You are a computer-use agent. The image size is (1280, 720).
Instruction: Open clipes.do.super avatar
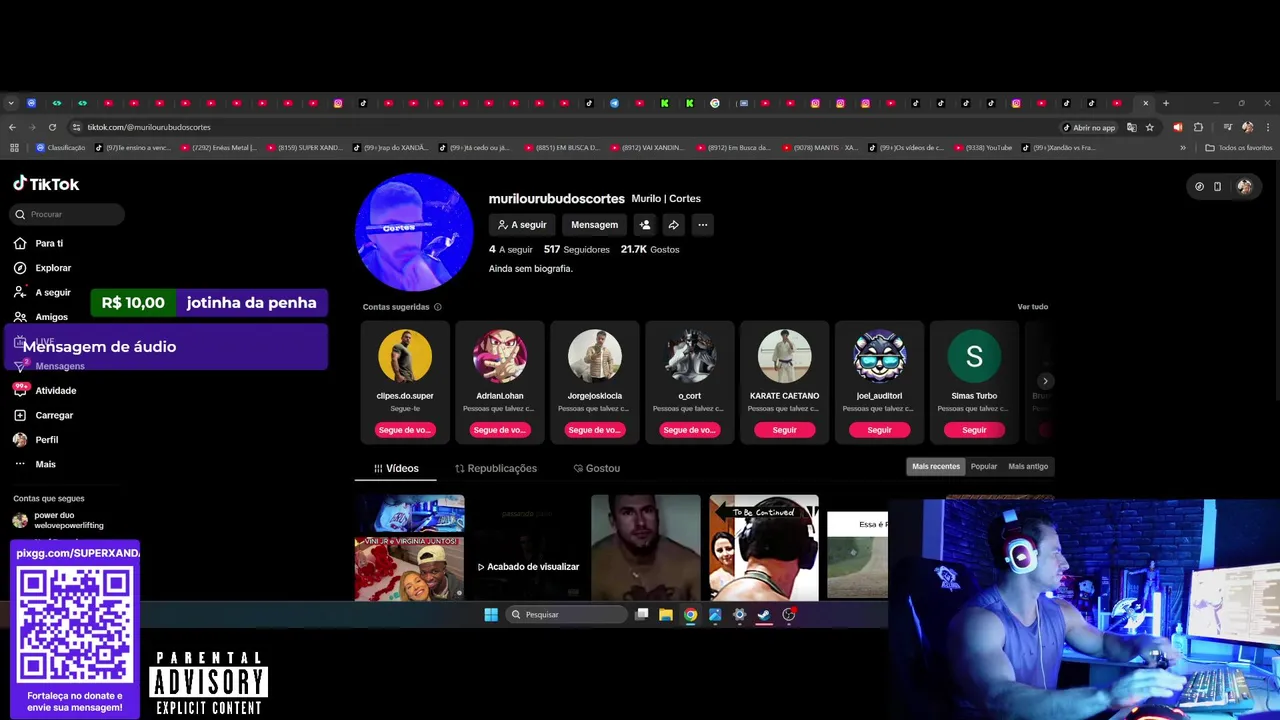pos(405,356)
